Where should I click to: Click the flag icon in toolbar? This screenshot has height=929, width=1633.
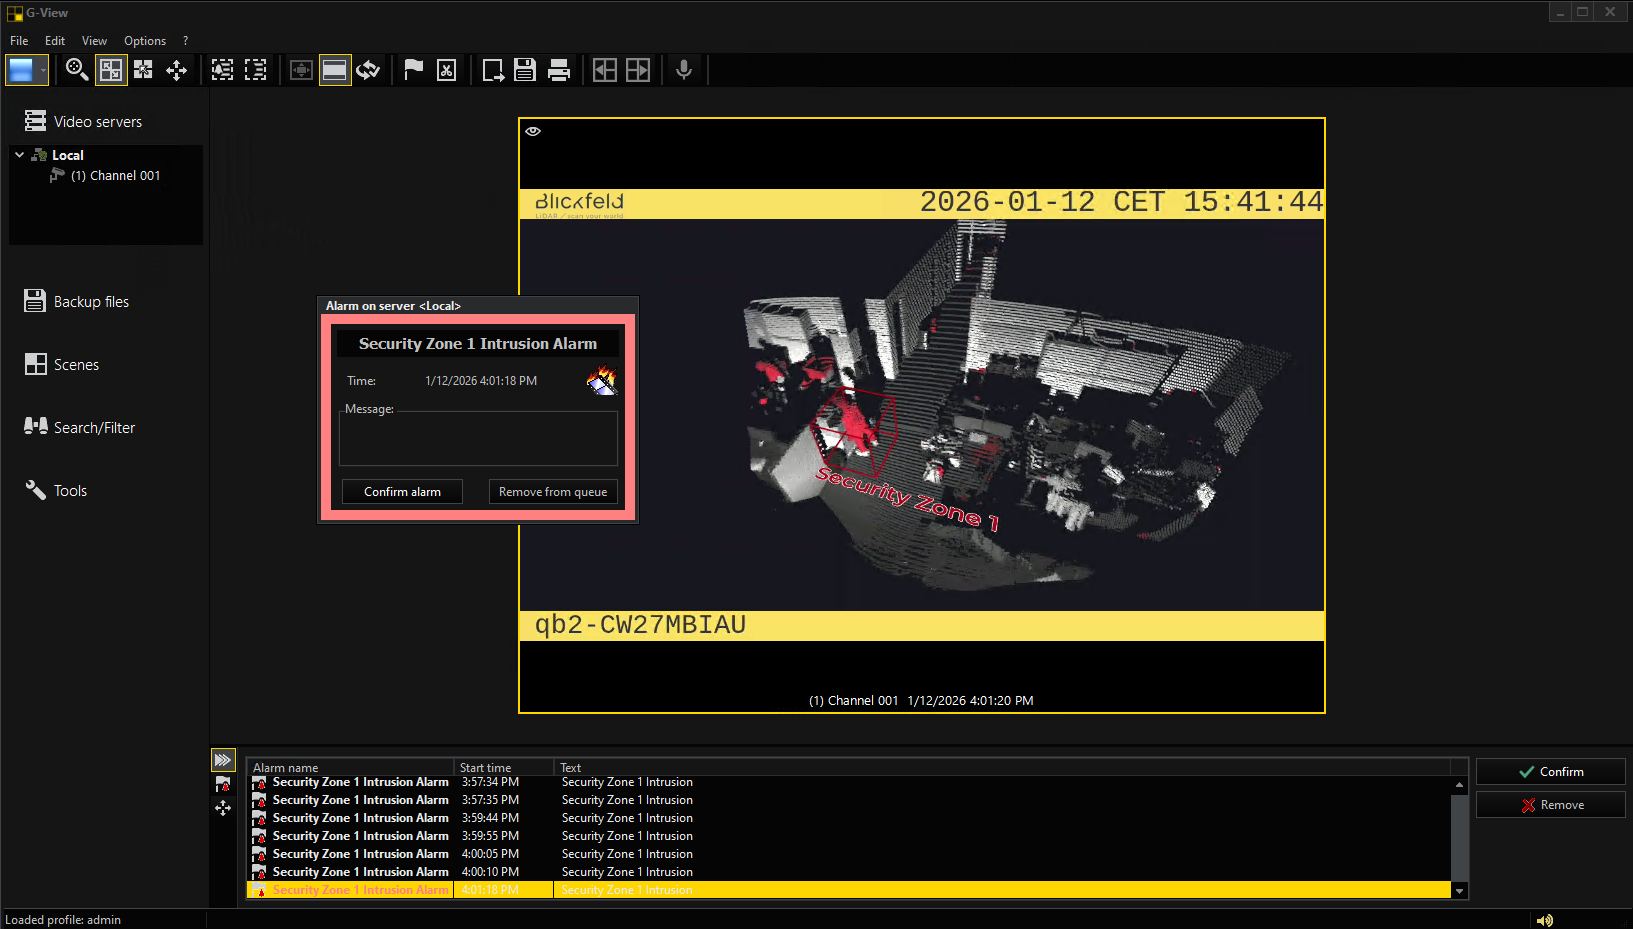tap(413, 70)
